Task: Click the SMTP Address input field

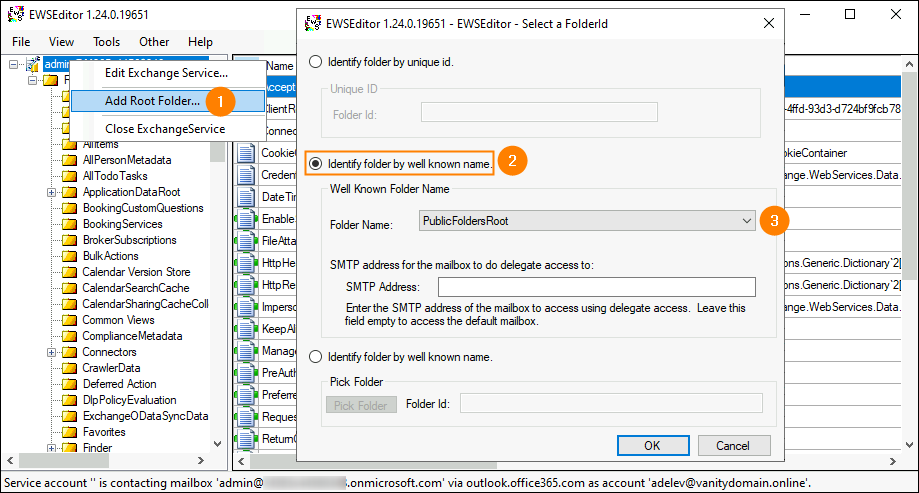Action: 597,287
